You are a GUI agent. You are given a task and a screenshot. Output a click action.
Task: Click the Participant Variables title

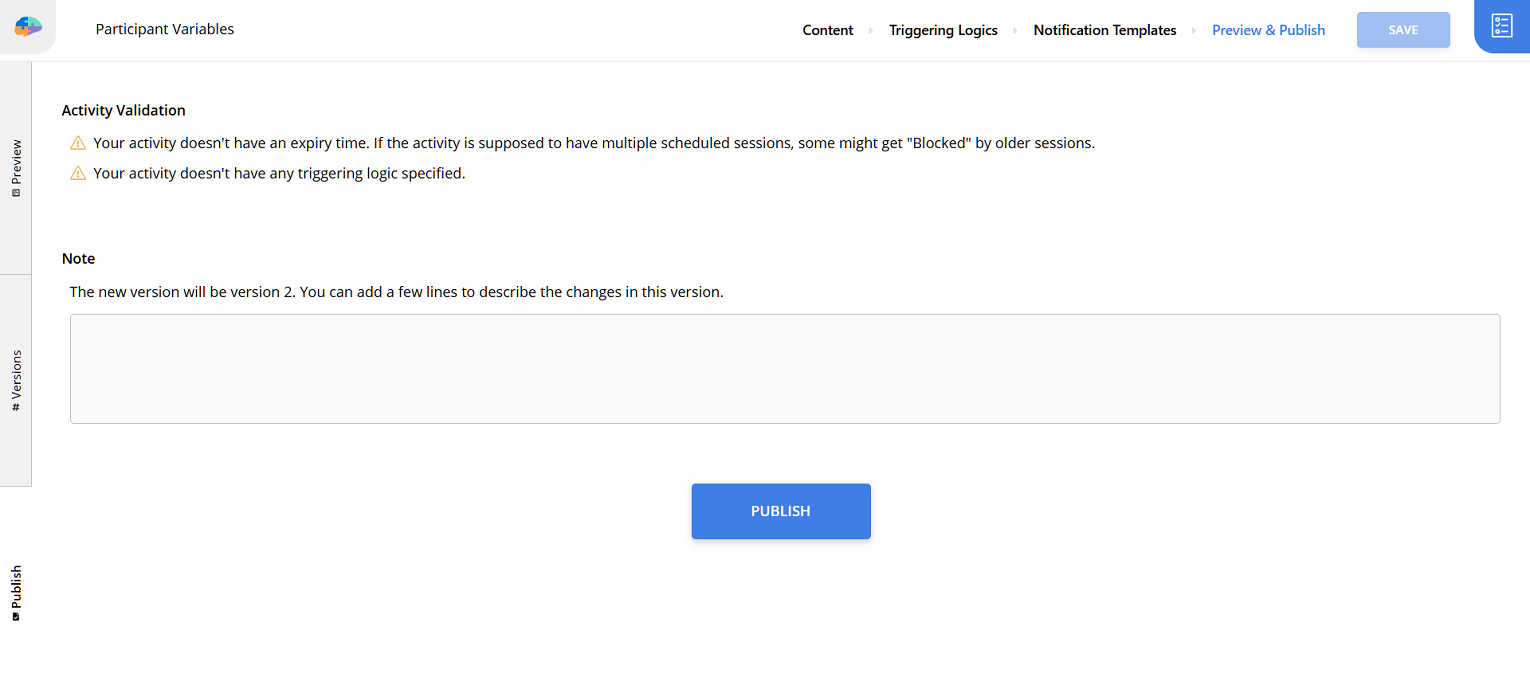164,29
